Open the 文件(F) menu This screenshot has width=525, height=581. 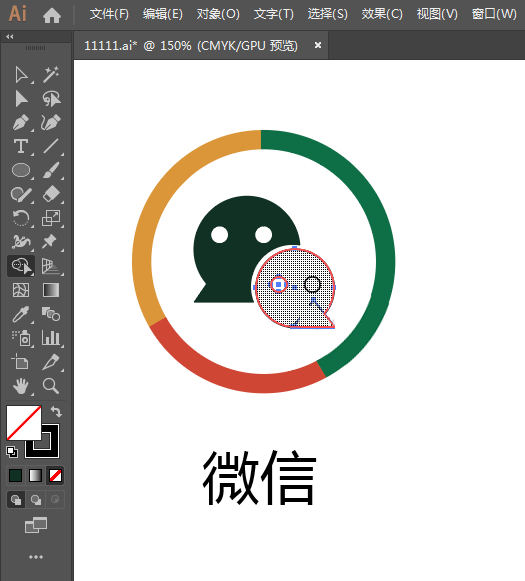coord(109,14)
